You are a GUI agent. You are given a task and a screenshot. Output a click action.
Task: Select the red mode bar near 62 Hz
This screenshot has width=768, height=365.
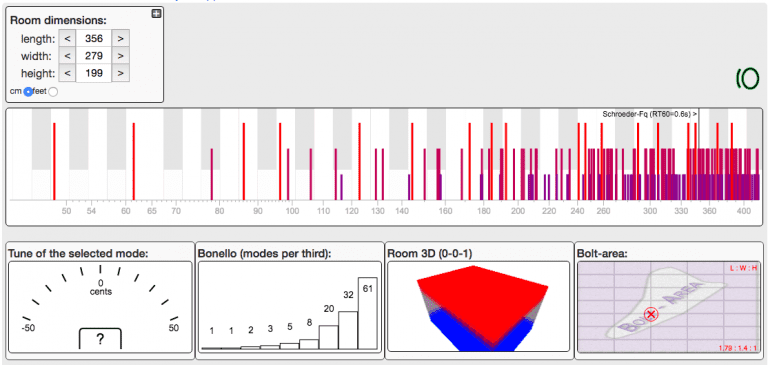pyautogui.click(x=133, y=161)
